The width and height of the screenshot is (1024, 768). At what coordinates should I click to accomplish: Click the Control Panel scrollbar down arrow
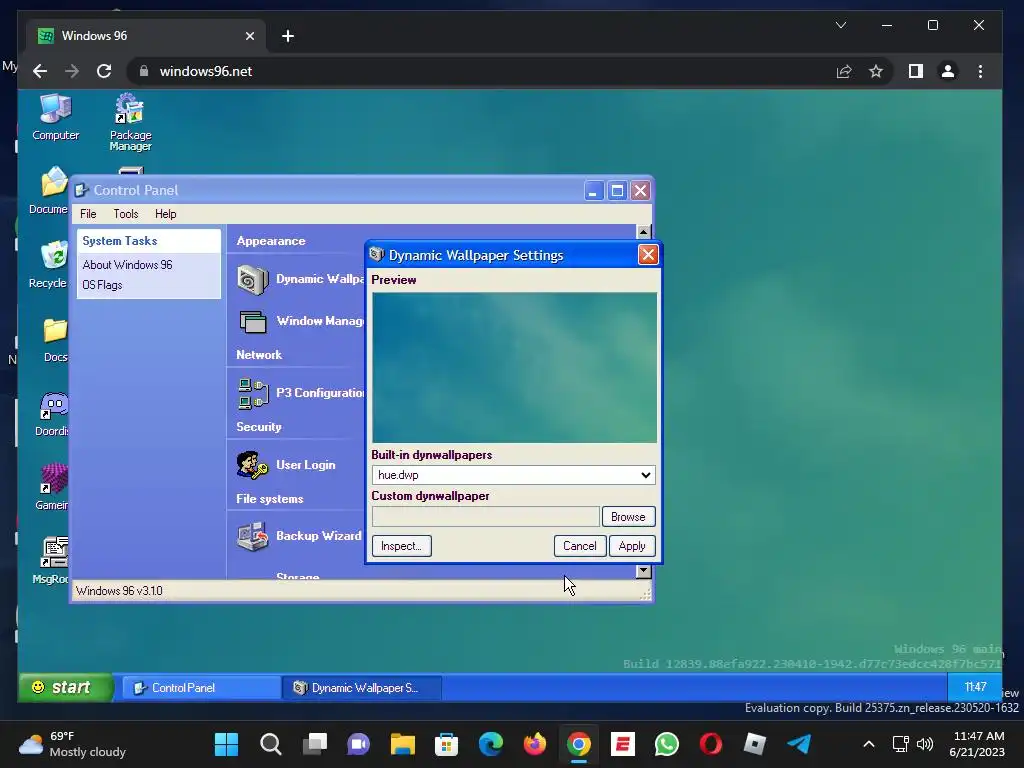tap(643, 571)
